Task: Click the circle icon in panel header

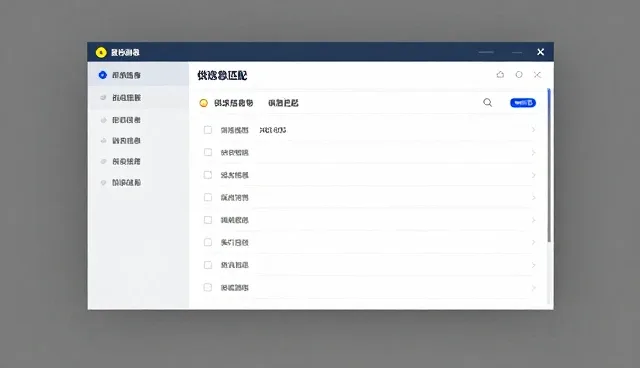Action: (x=519, y=75)
